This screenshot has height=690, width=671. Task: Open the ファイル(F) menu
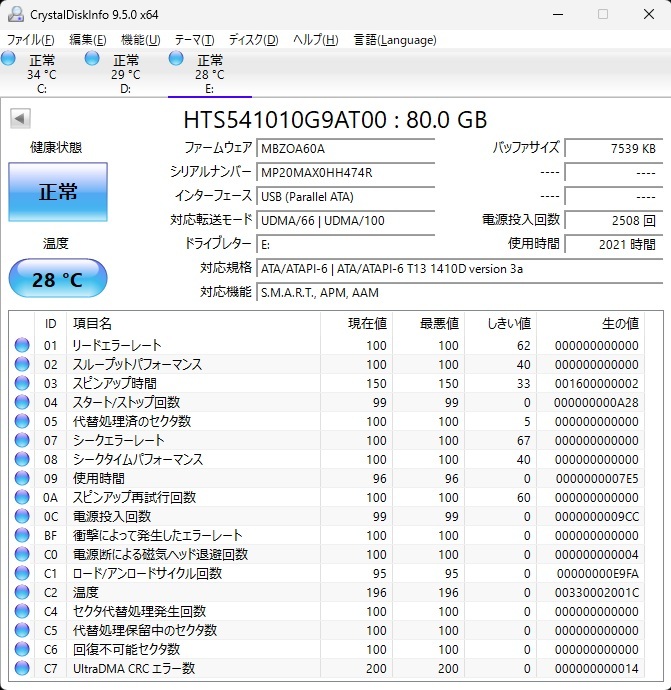pyautogui.click(x=31, y=40)
